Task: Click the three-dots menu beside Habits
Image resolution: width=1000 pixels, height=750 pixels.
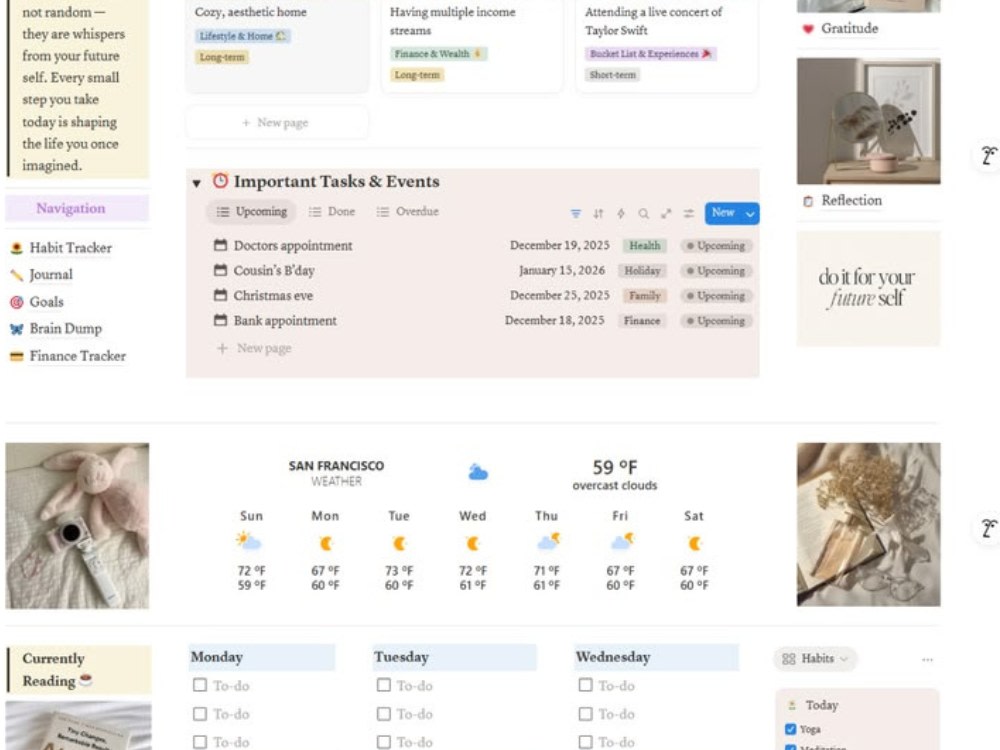Action: pyautogui.click(x=927, y=659)
